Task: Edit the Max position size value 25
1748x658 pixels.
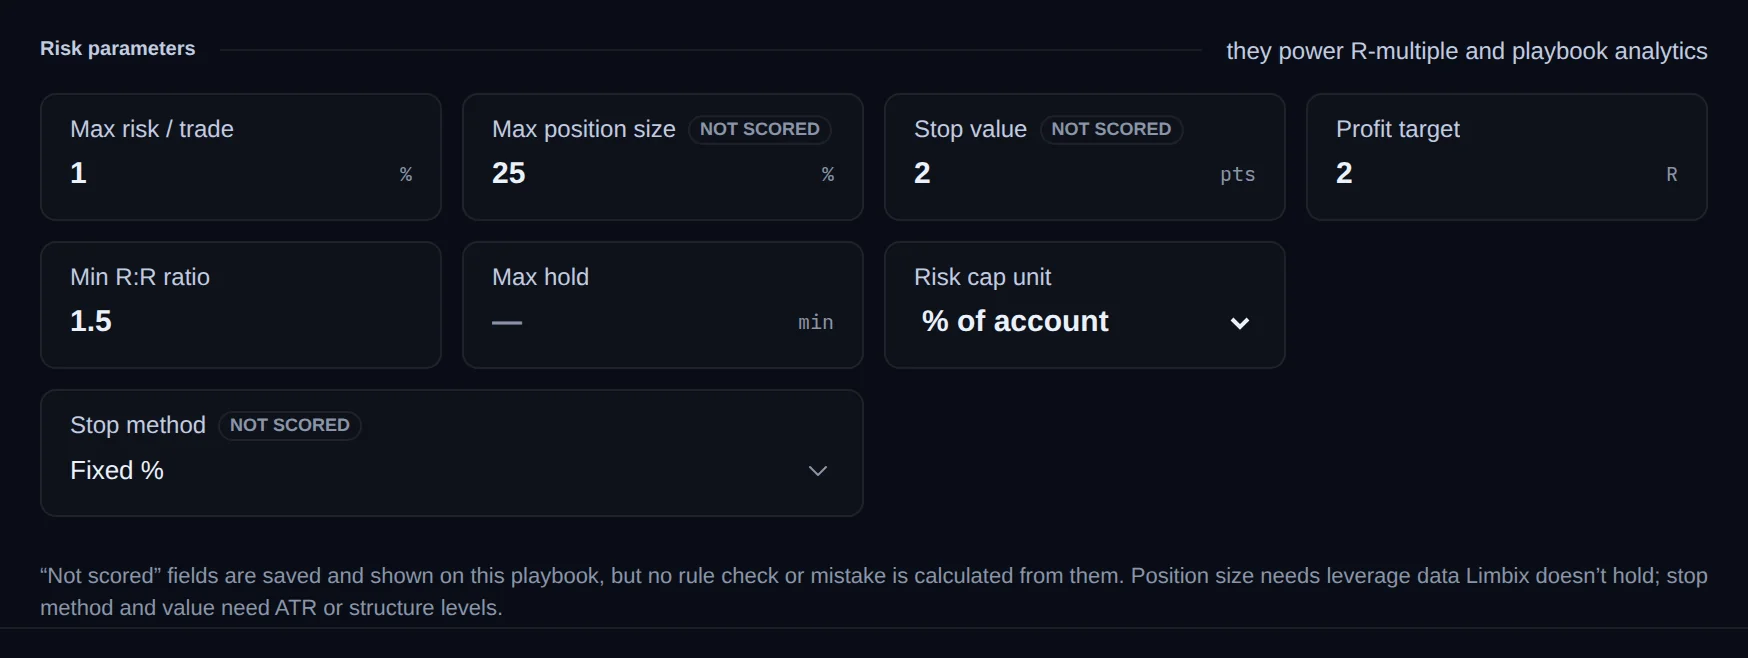Action: tap(652, 173)
